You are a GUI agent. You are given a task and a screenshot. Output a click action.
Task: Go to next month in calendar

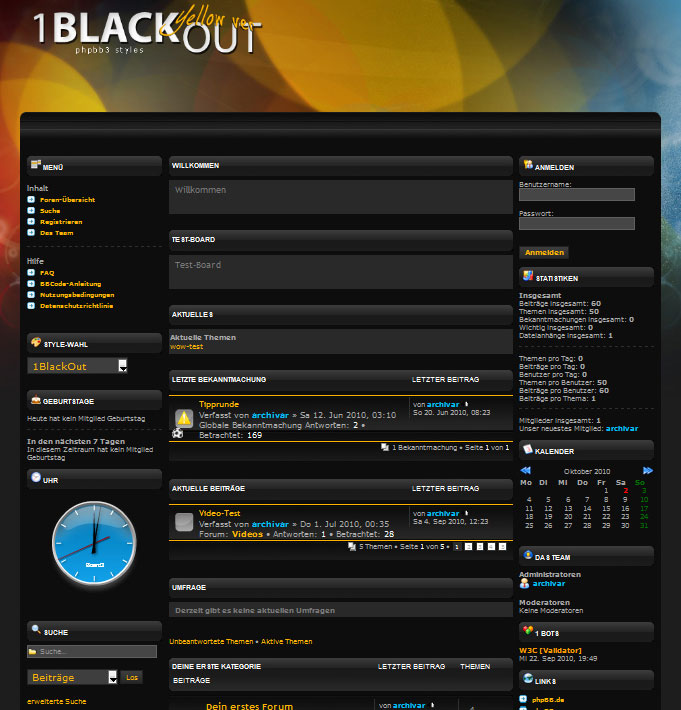pyautogui.click(x=647, y=470)
